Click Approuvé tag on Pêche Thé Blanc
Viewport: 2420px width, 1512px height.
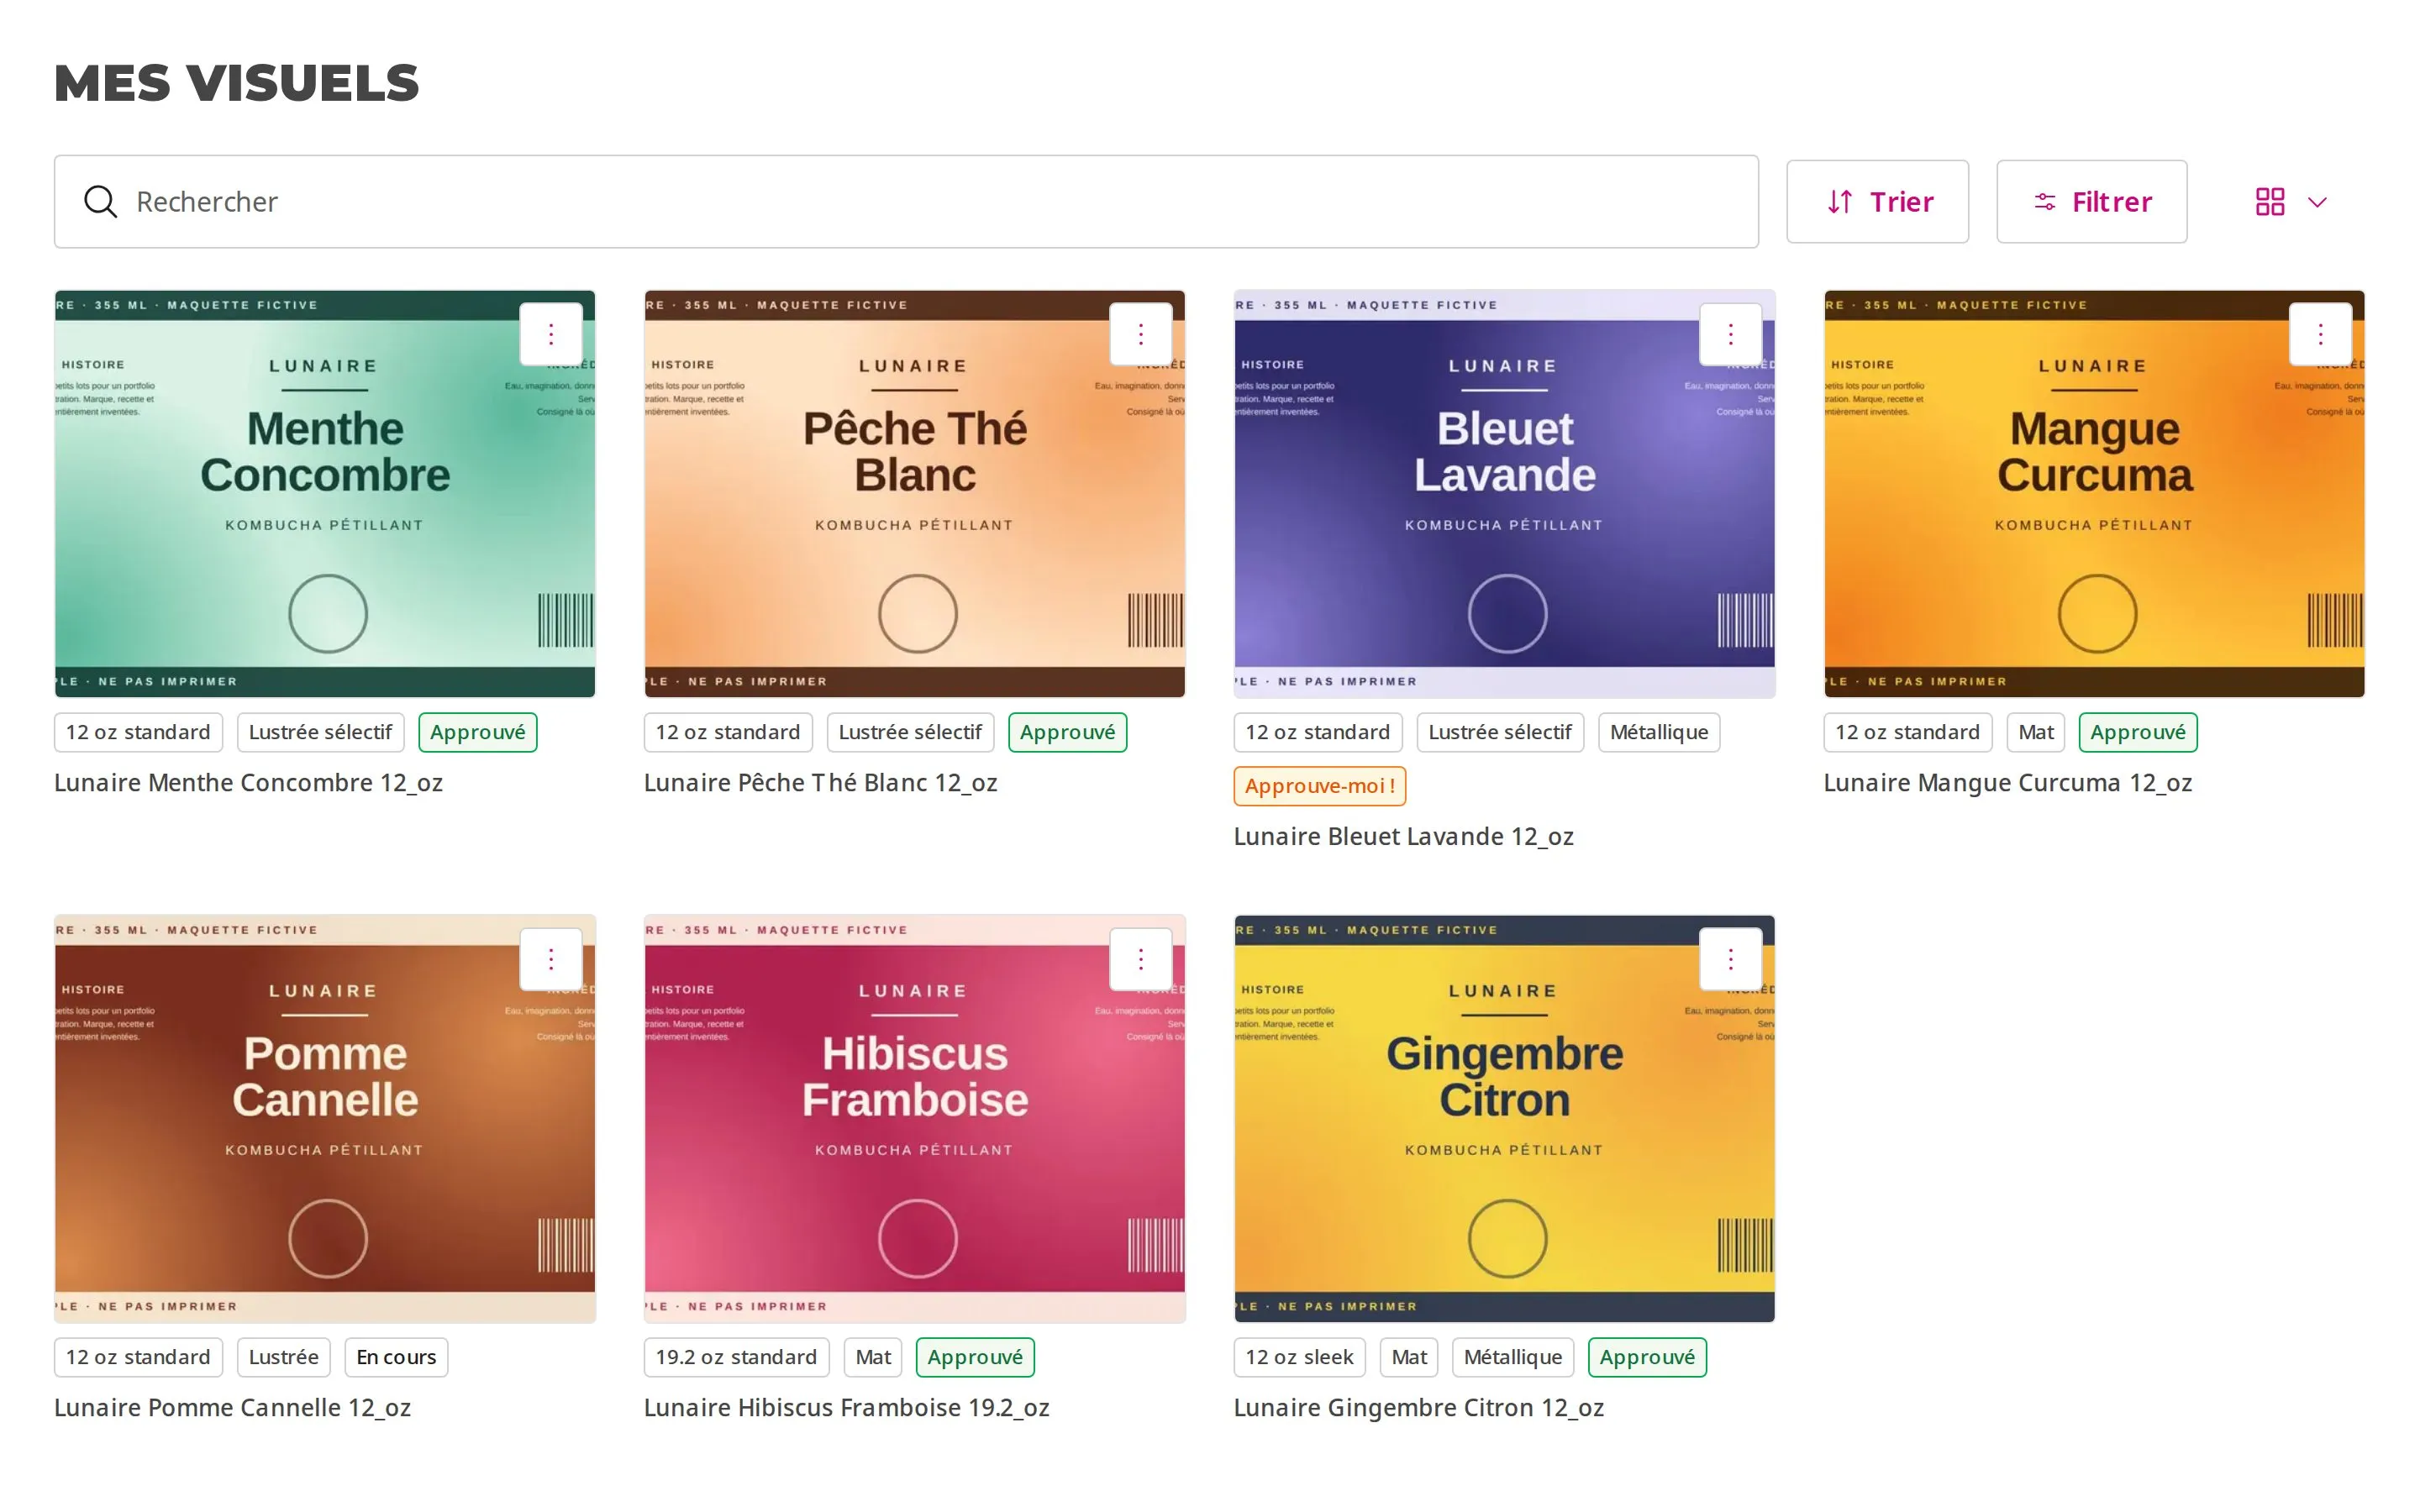click(1068, 732)
